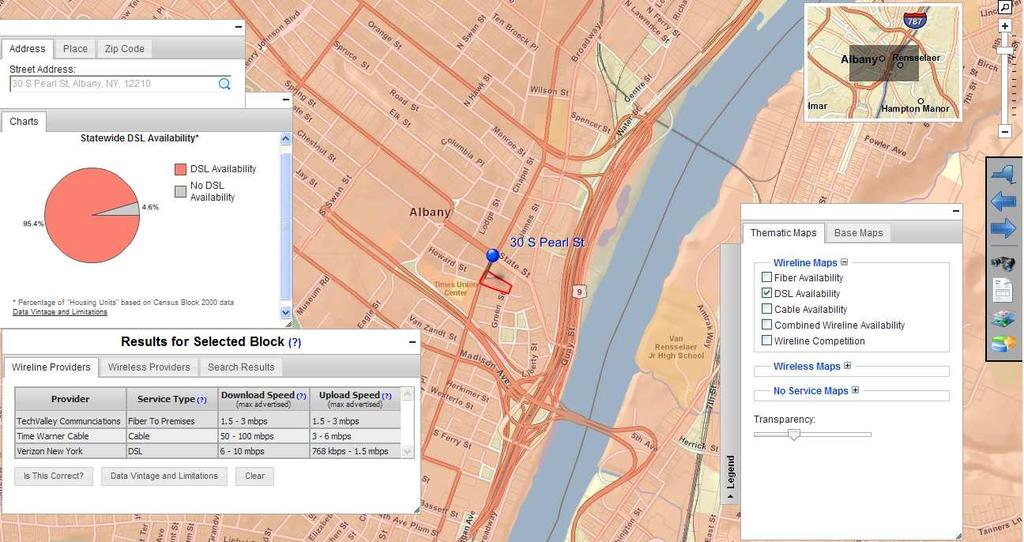
Task: Open the charts and data icon
Action: tap(1003, 343)
